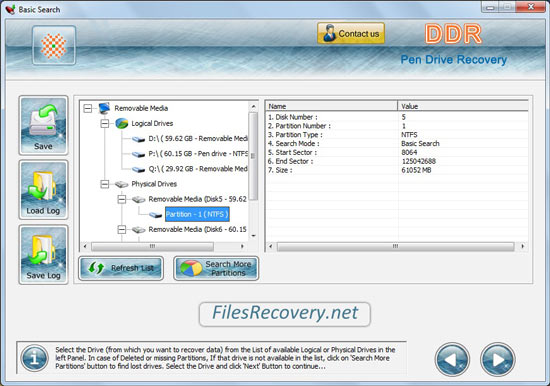Screen dimensions: 550x386
Task: Select the D:\ 59.62 GB removable drive
Action: point(198,139)
